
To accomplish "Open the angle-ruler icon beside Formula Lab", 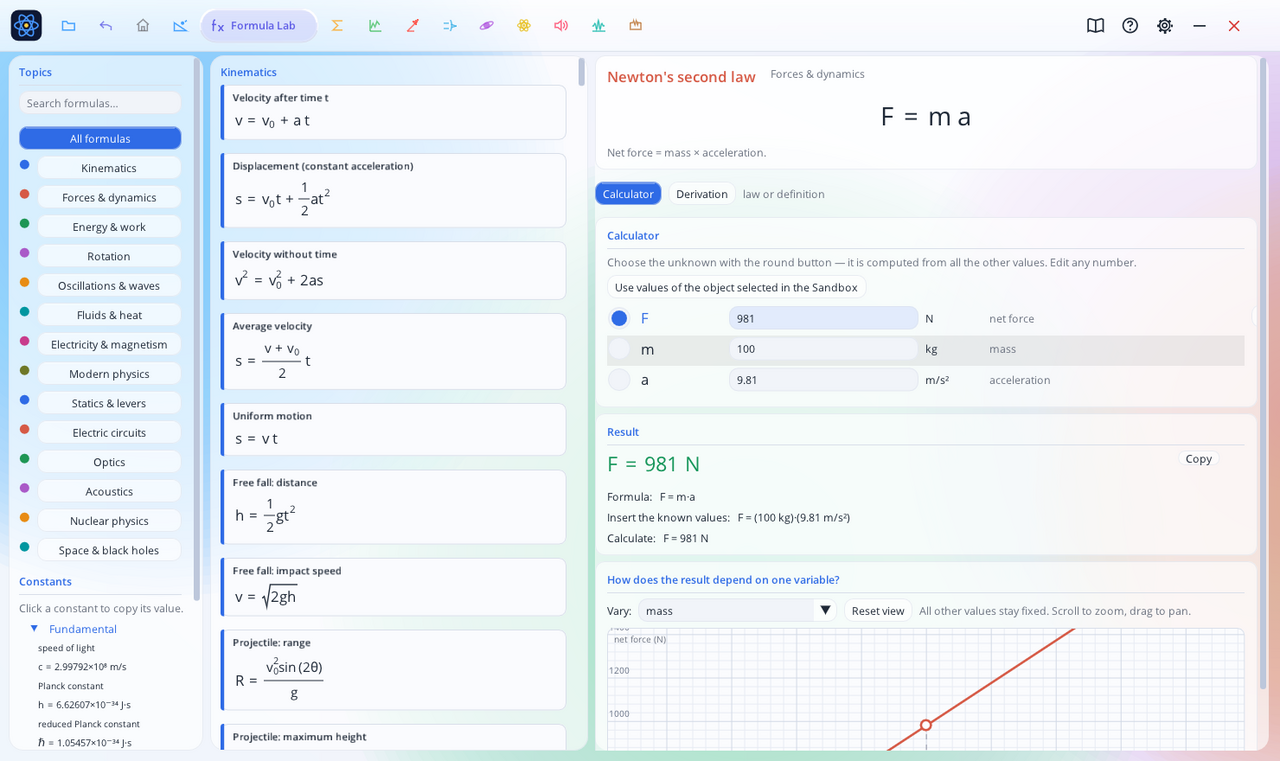I will tap(180, 25).
